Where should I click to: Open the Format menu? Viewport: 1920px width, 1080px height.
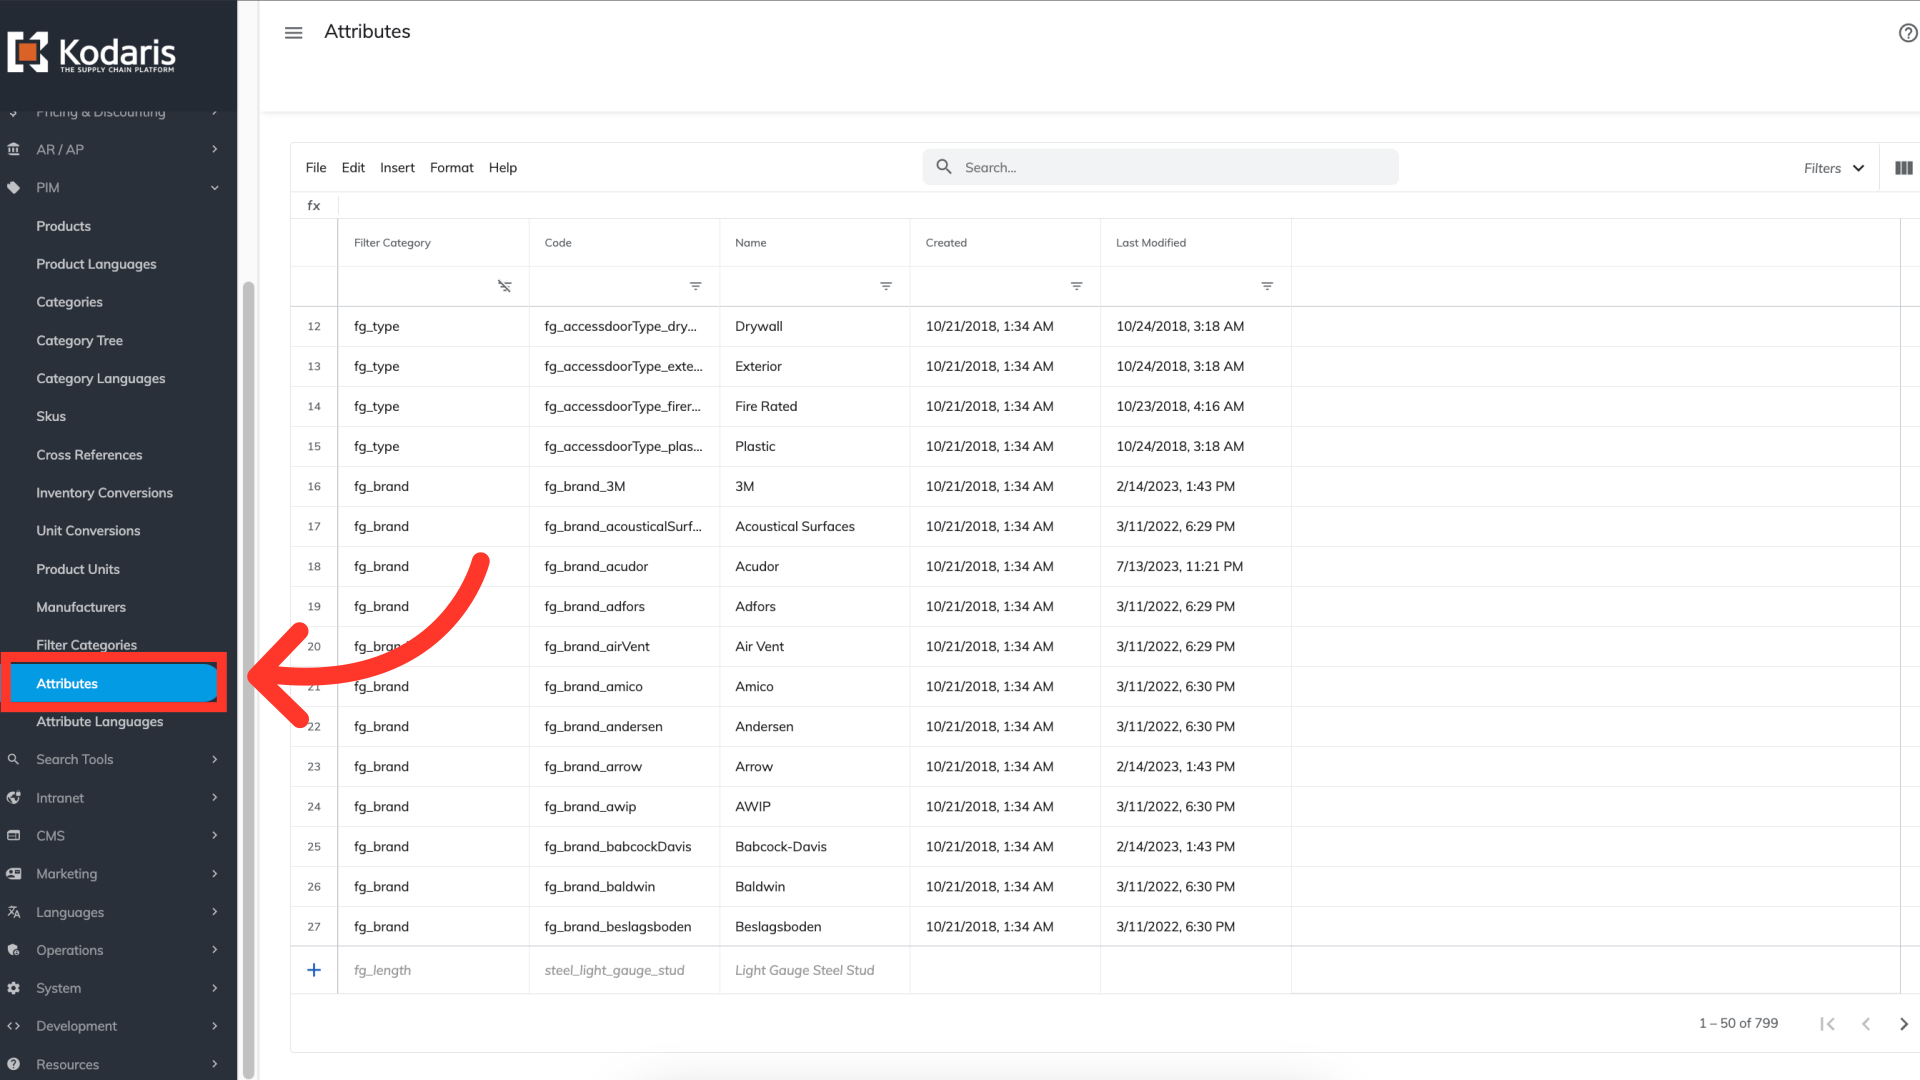451,168
